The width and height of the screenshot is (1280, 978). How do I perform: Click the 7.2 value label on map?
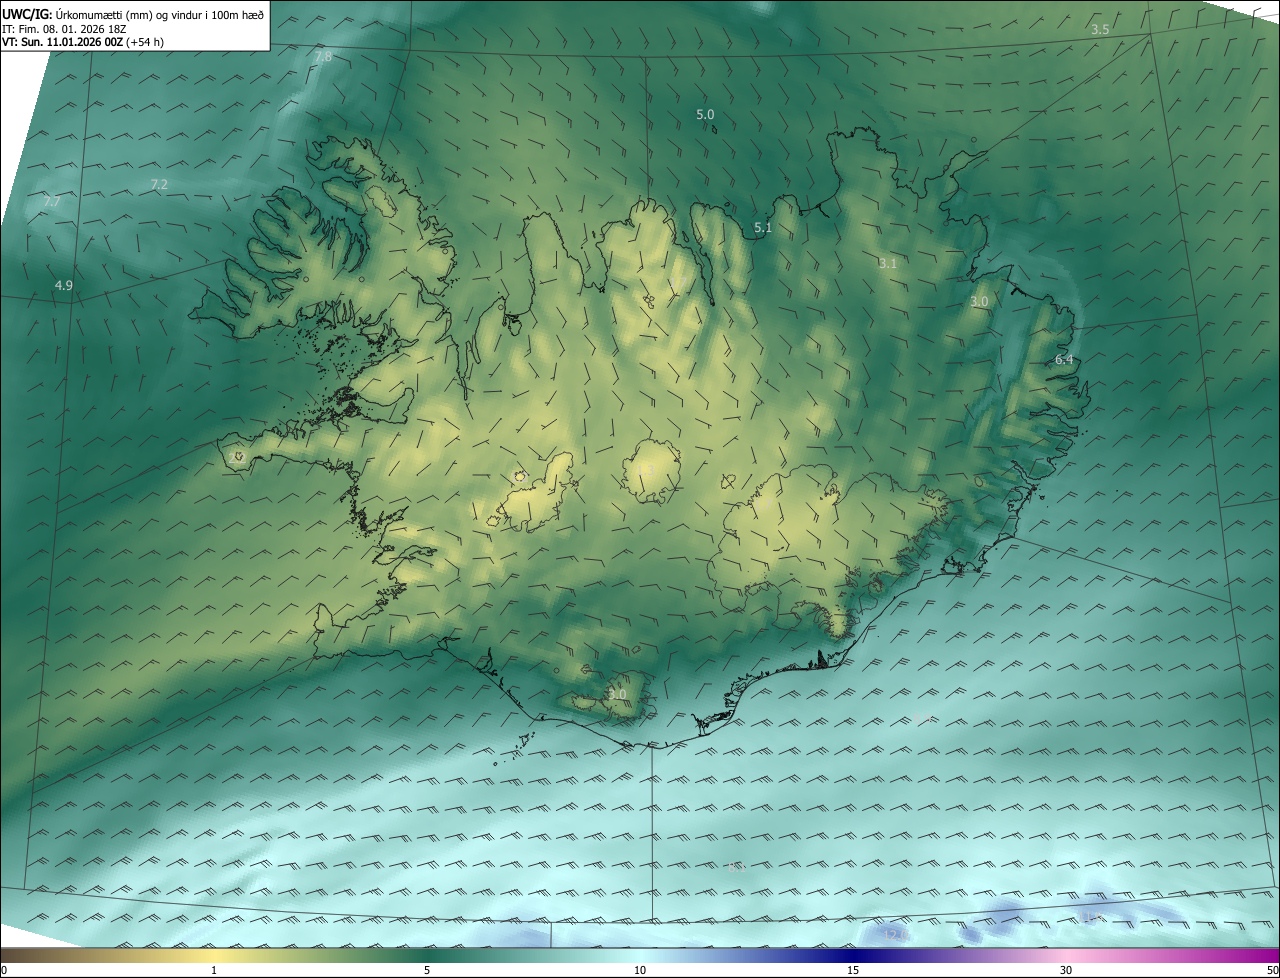click(x=159, y=184)
